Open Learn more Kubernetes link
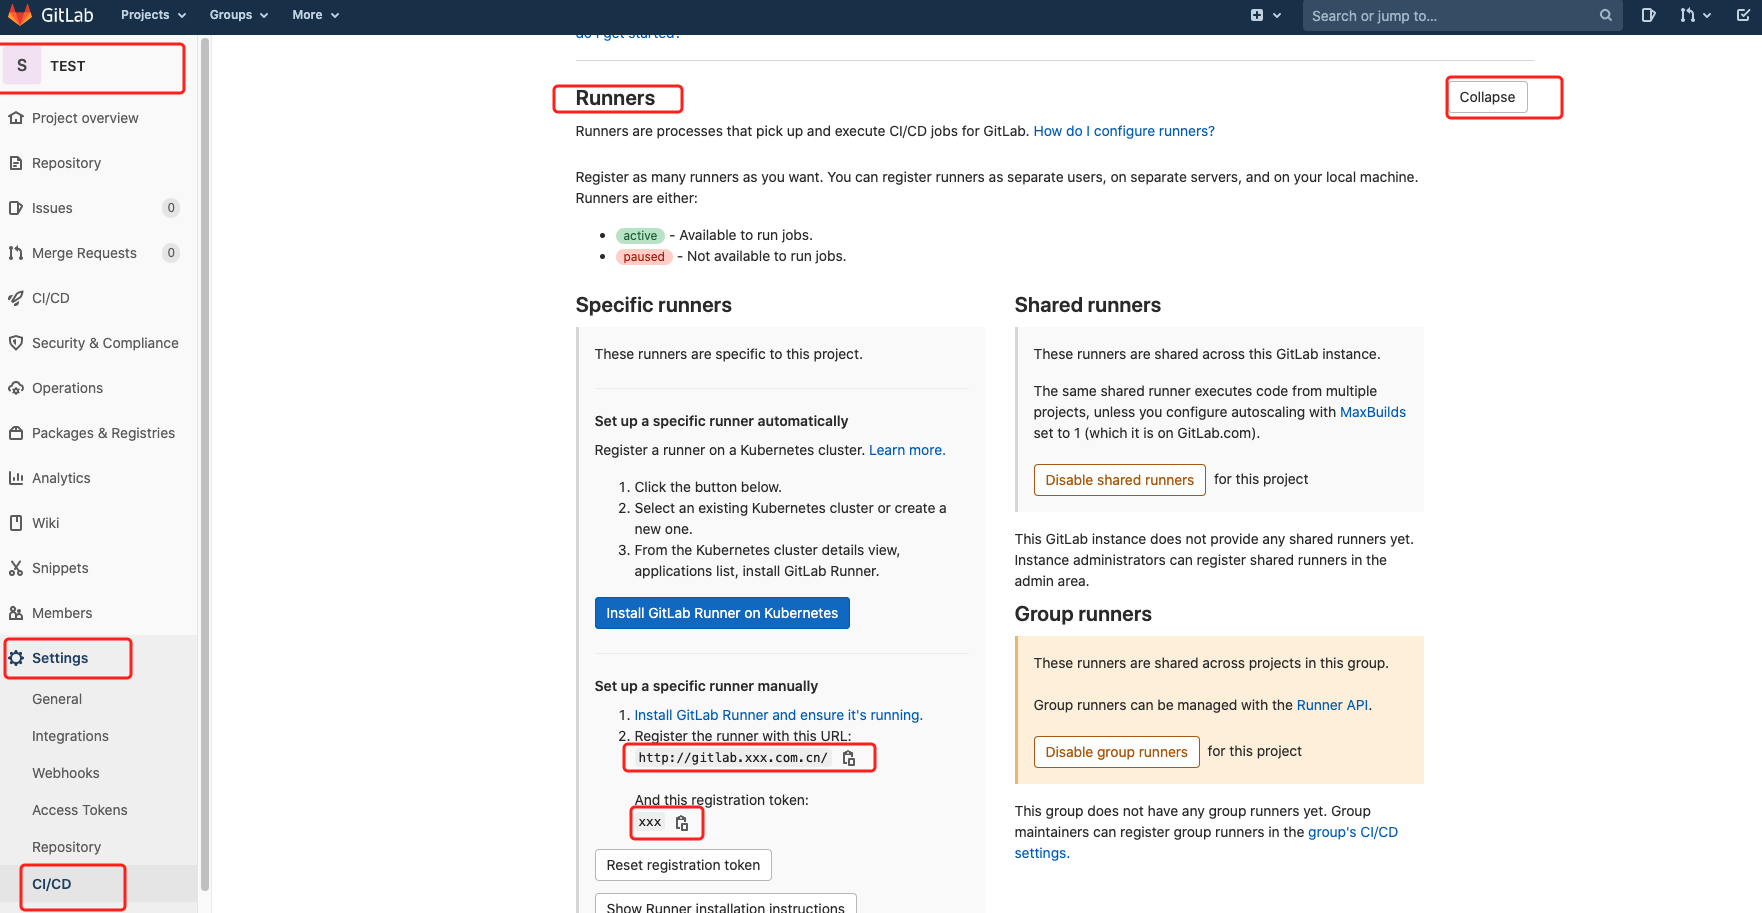This screenshot has width=1762, height=913. pos(907,450)
